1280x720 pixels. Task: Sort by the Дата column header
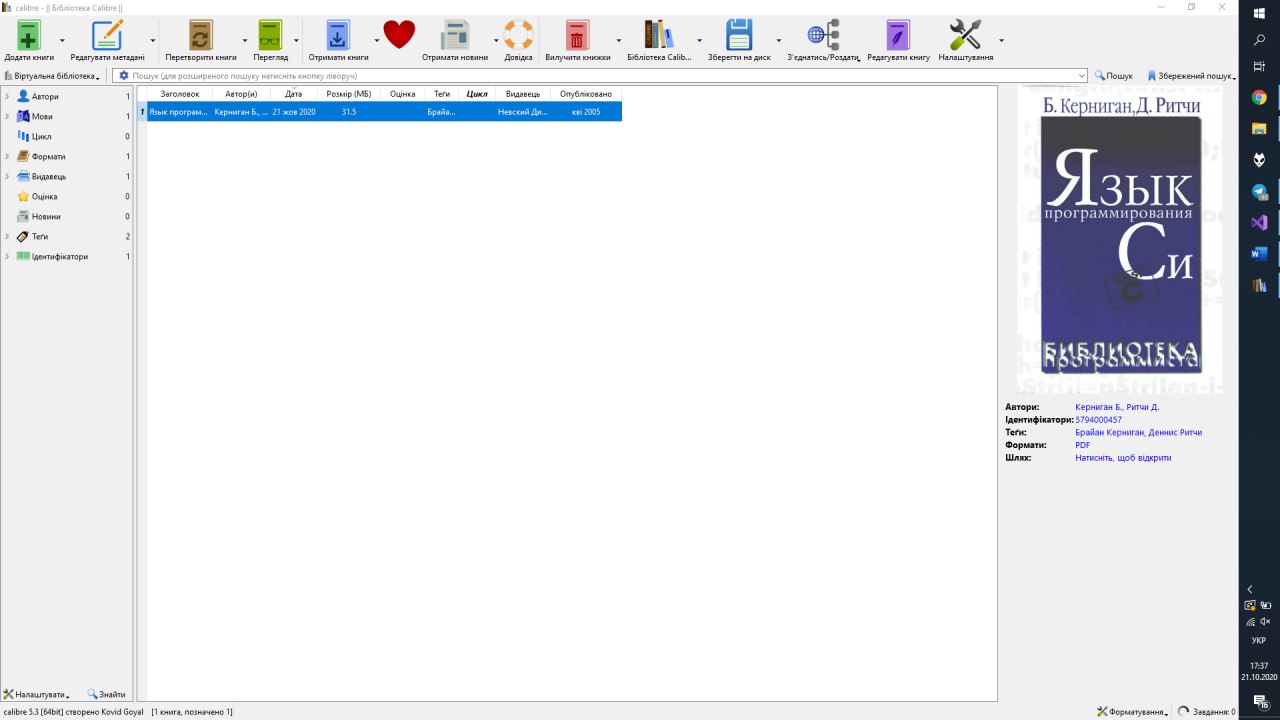point(293,94)
